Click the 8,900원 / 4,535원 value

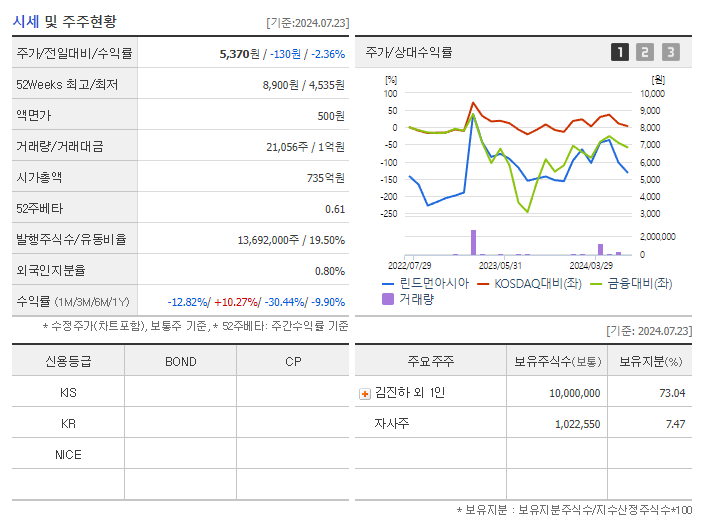304,85
